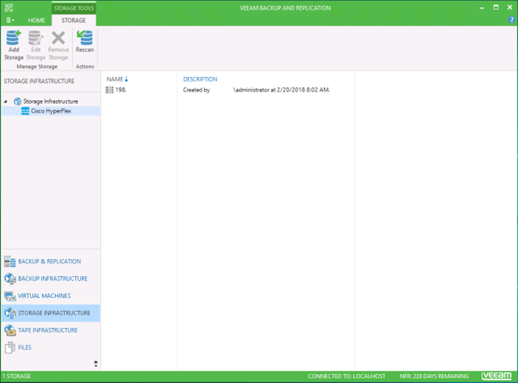The width and height of the screenshot is (518, 383).
Task: Open the Files view
Action: 24,347
